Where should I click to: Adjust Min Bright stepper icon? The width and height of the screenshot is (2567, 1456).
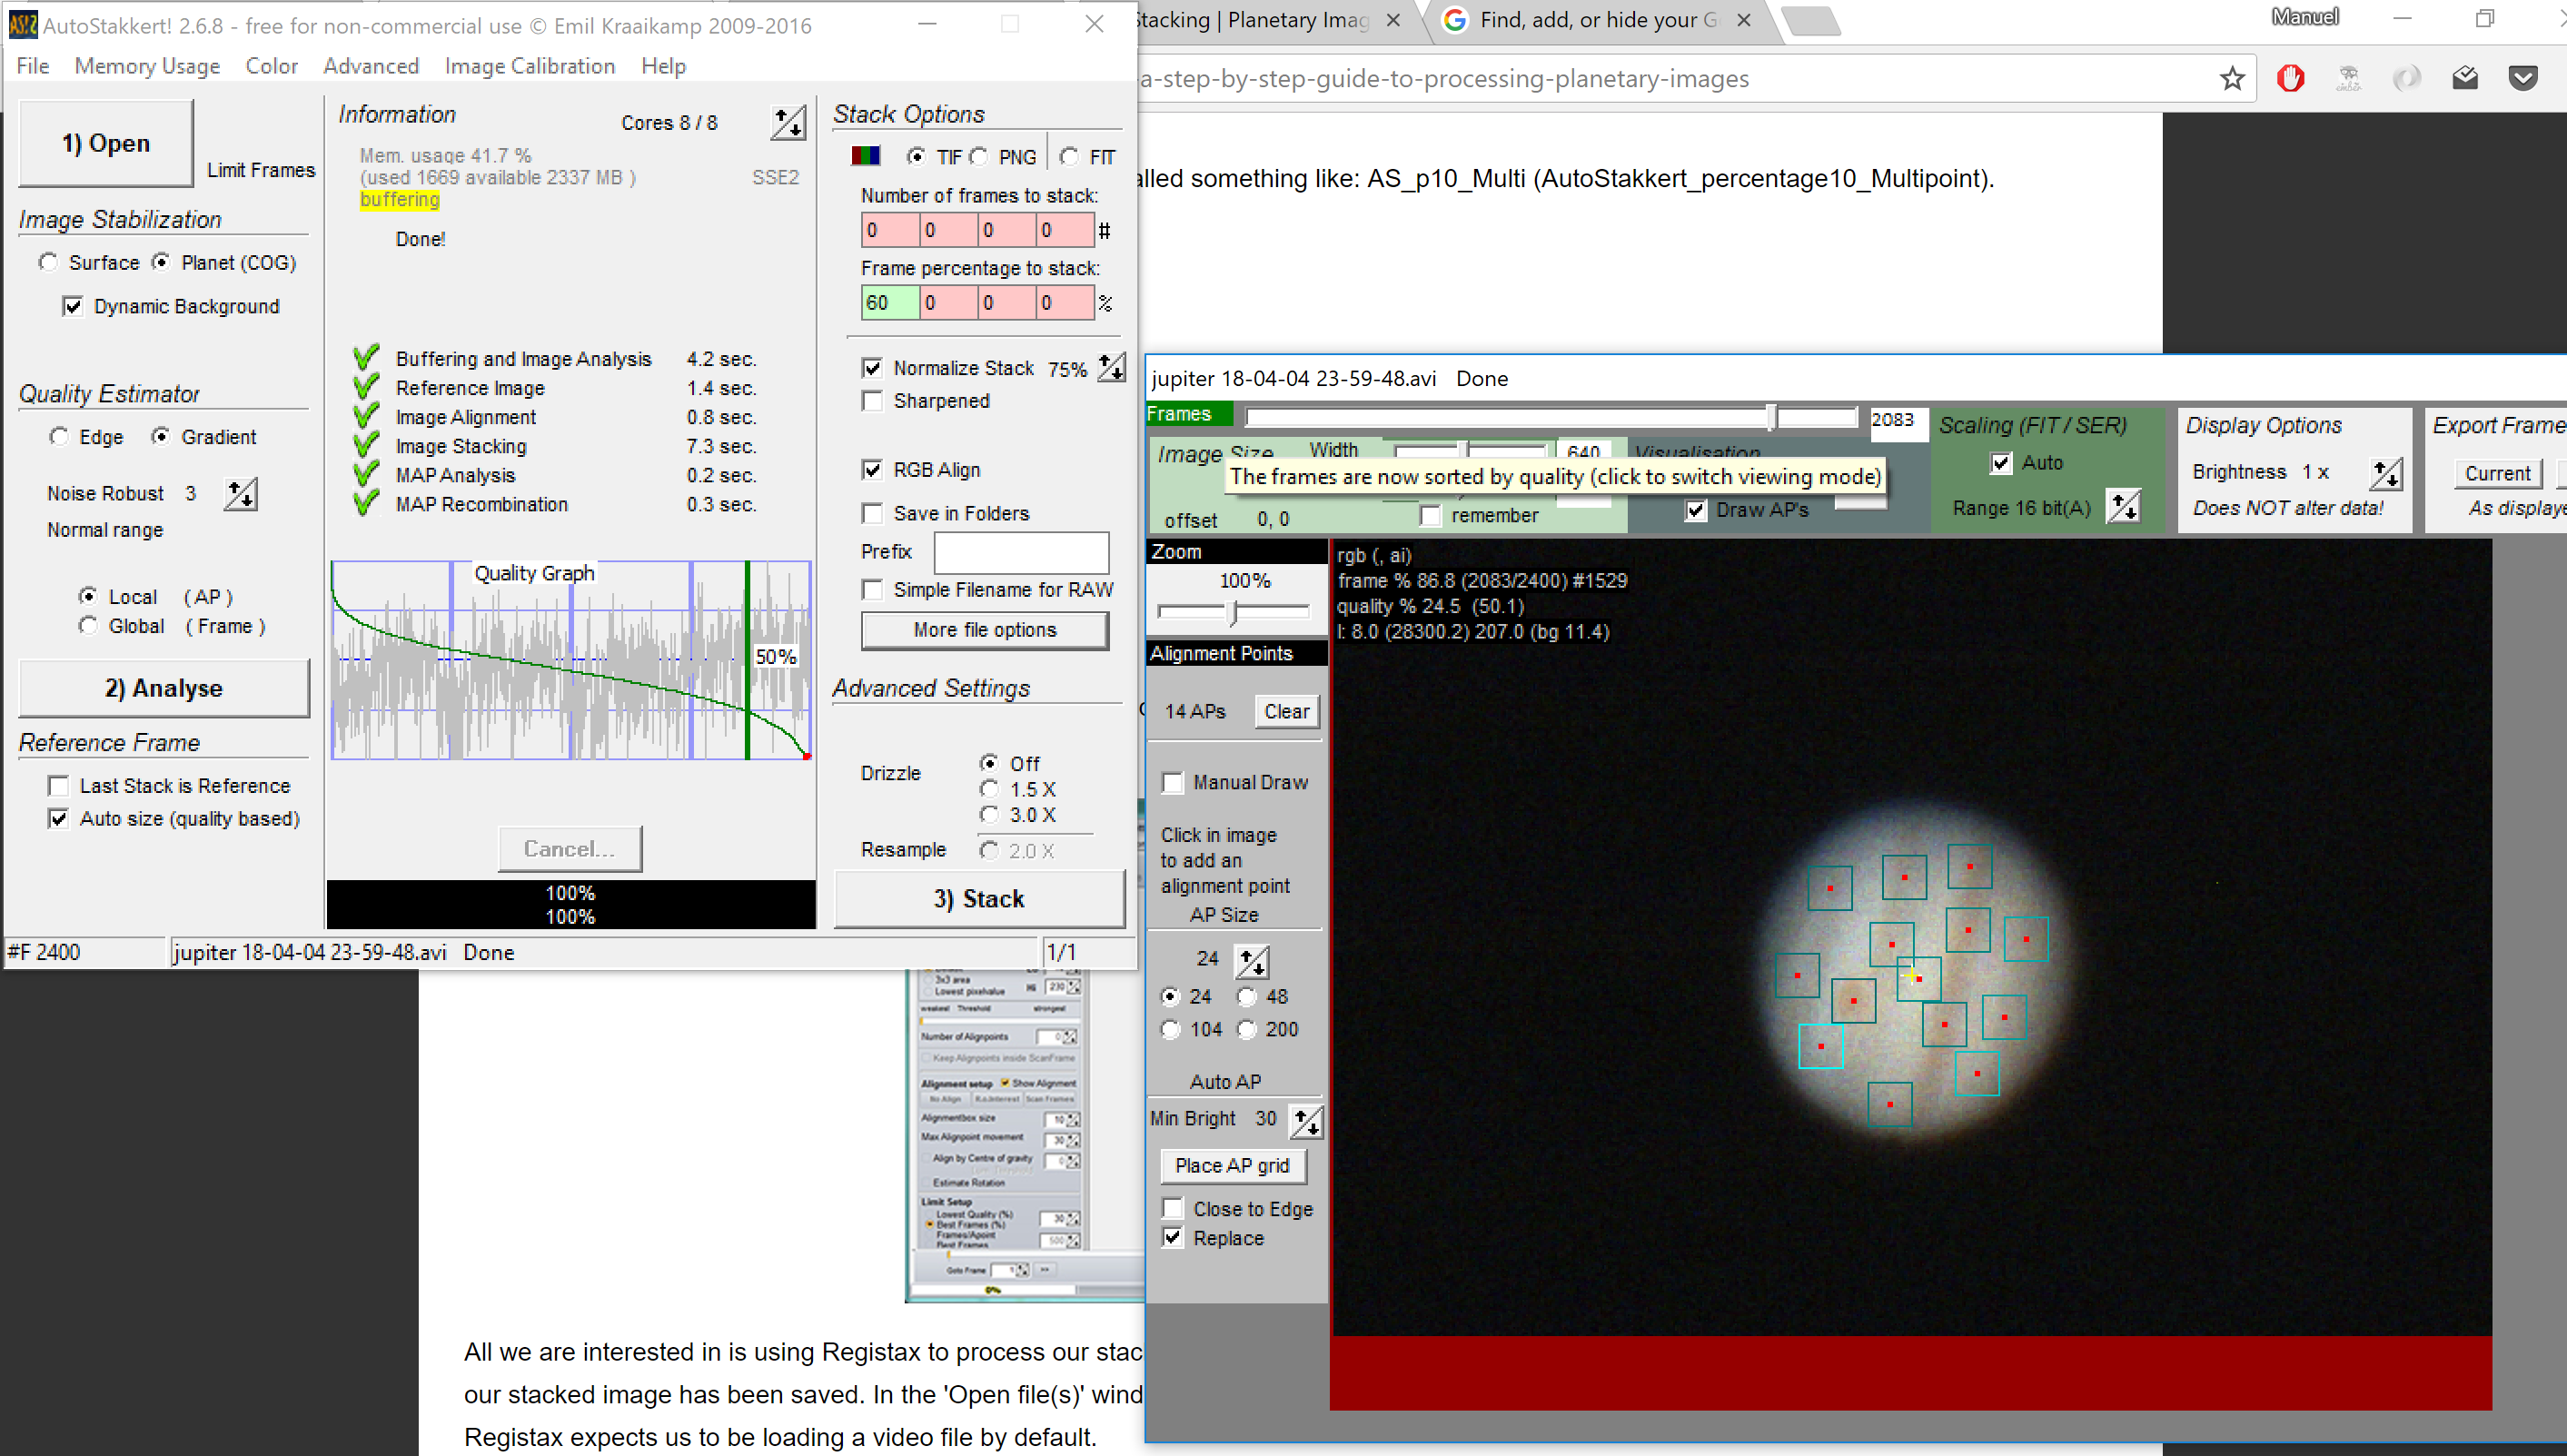point(1306,1121)
